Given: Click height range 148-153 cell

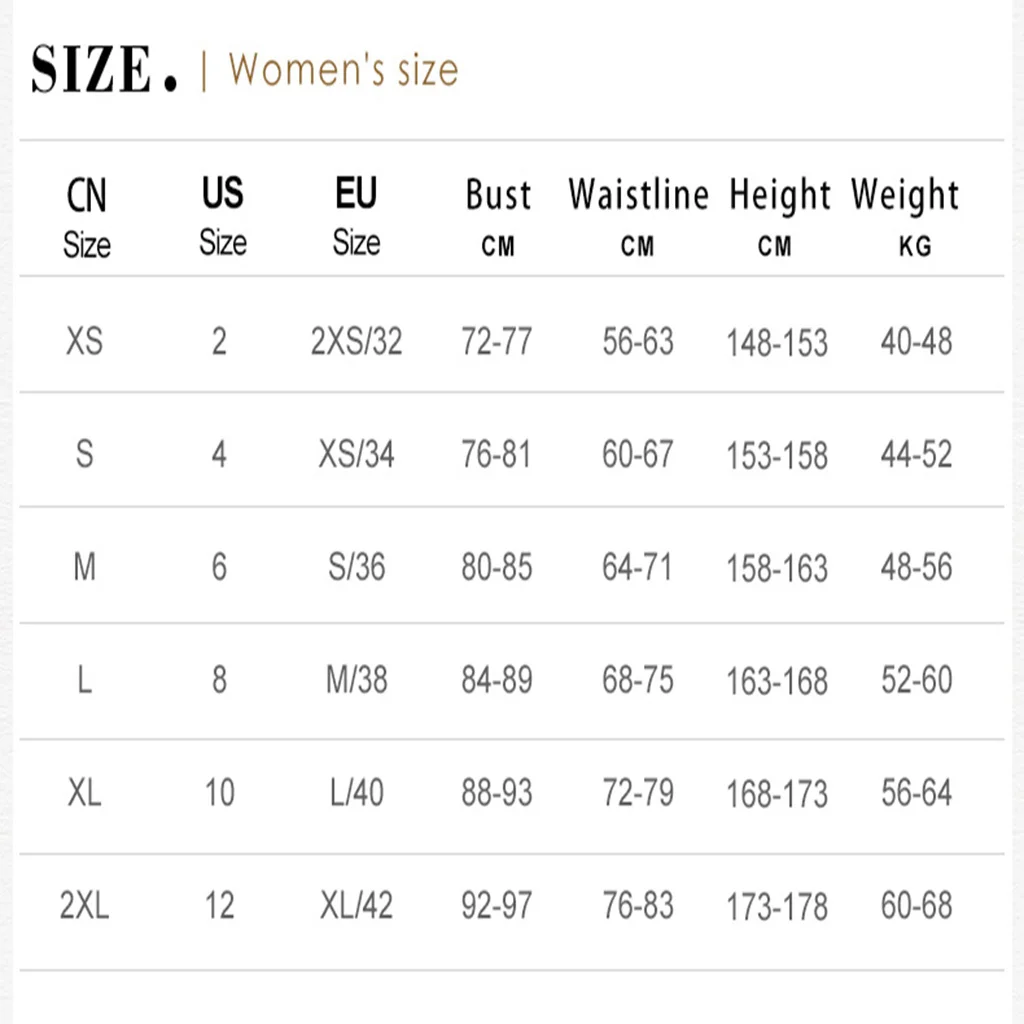Looking at the screenshot, I should click(x=777, y=343).
